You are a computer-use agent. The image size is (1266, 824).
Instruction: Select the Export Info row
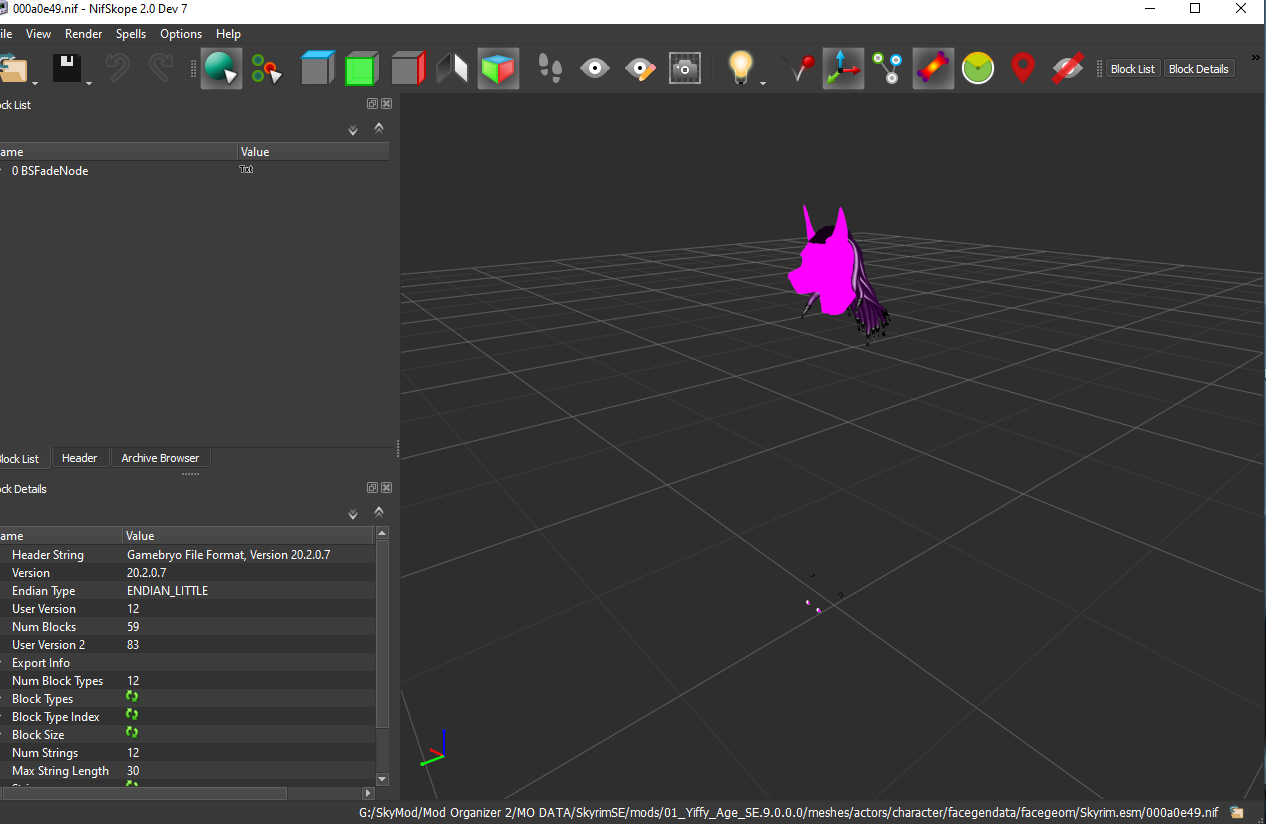[x=188, y=663]
